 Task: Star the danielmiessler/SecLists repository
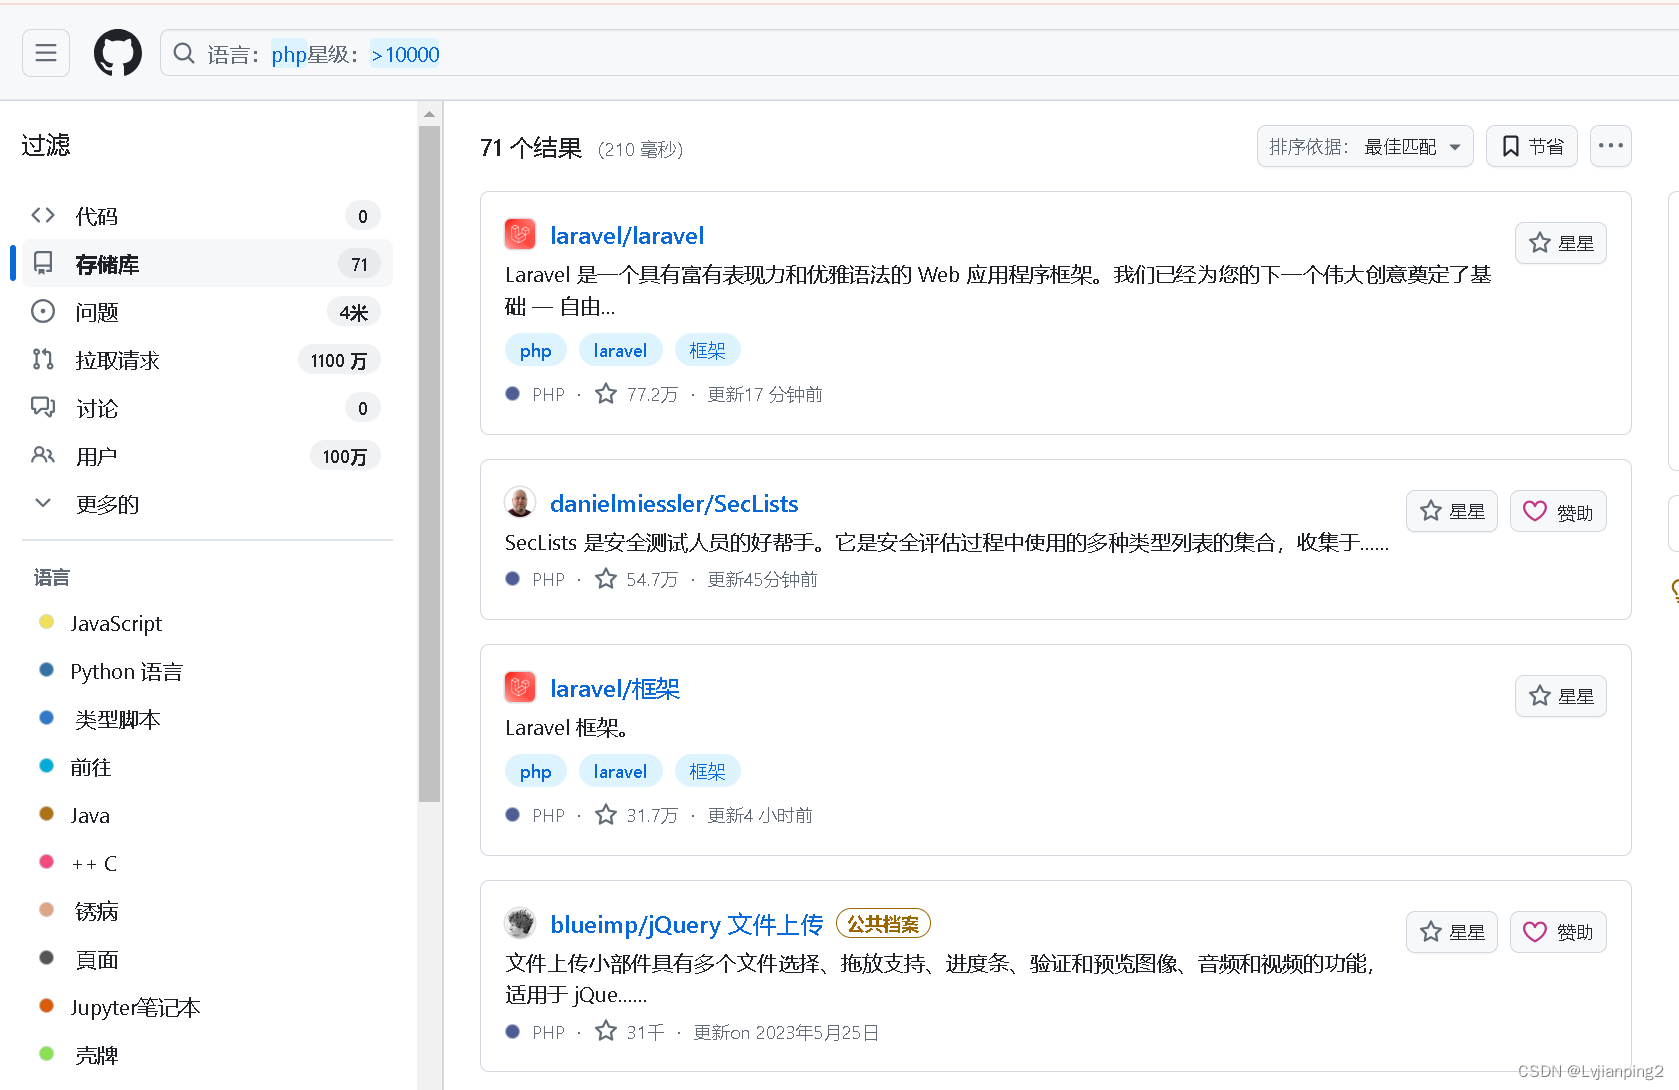point(1452,511)
